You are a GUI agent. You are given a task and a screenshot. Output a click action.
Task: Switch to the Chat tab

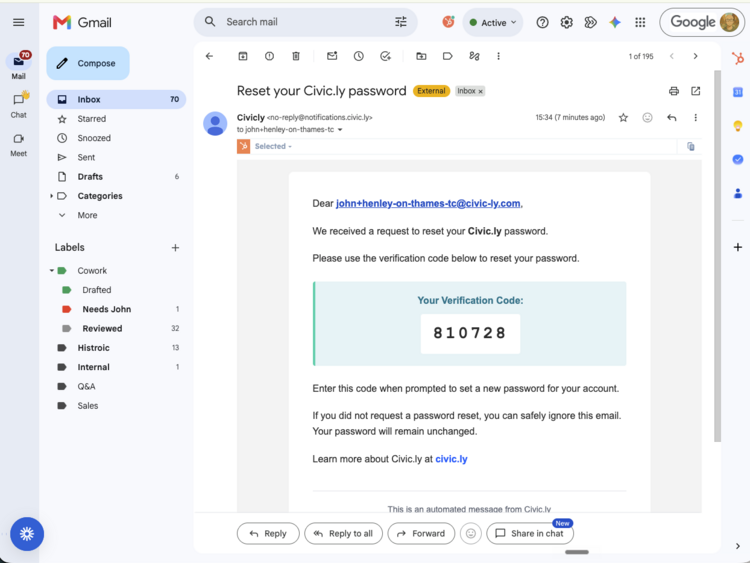point(19,105)
